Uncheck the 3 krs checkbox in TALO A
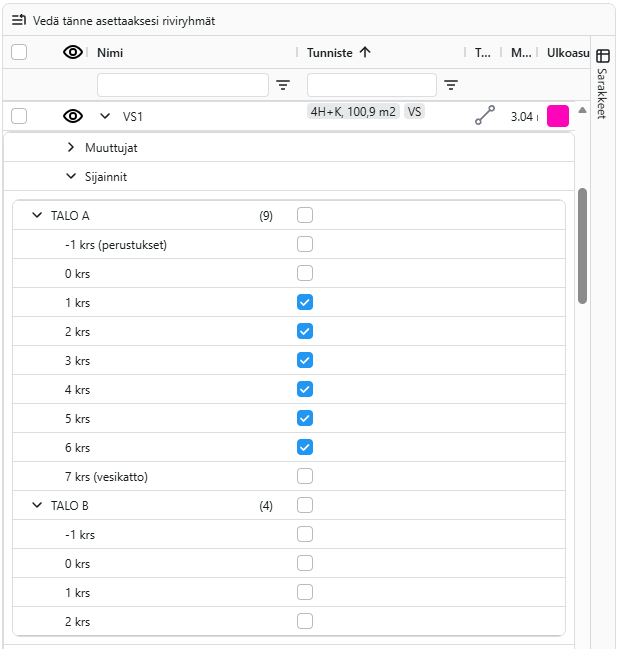This screenshot has height=649, width=620. [x=305, y=360]
